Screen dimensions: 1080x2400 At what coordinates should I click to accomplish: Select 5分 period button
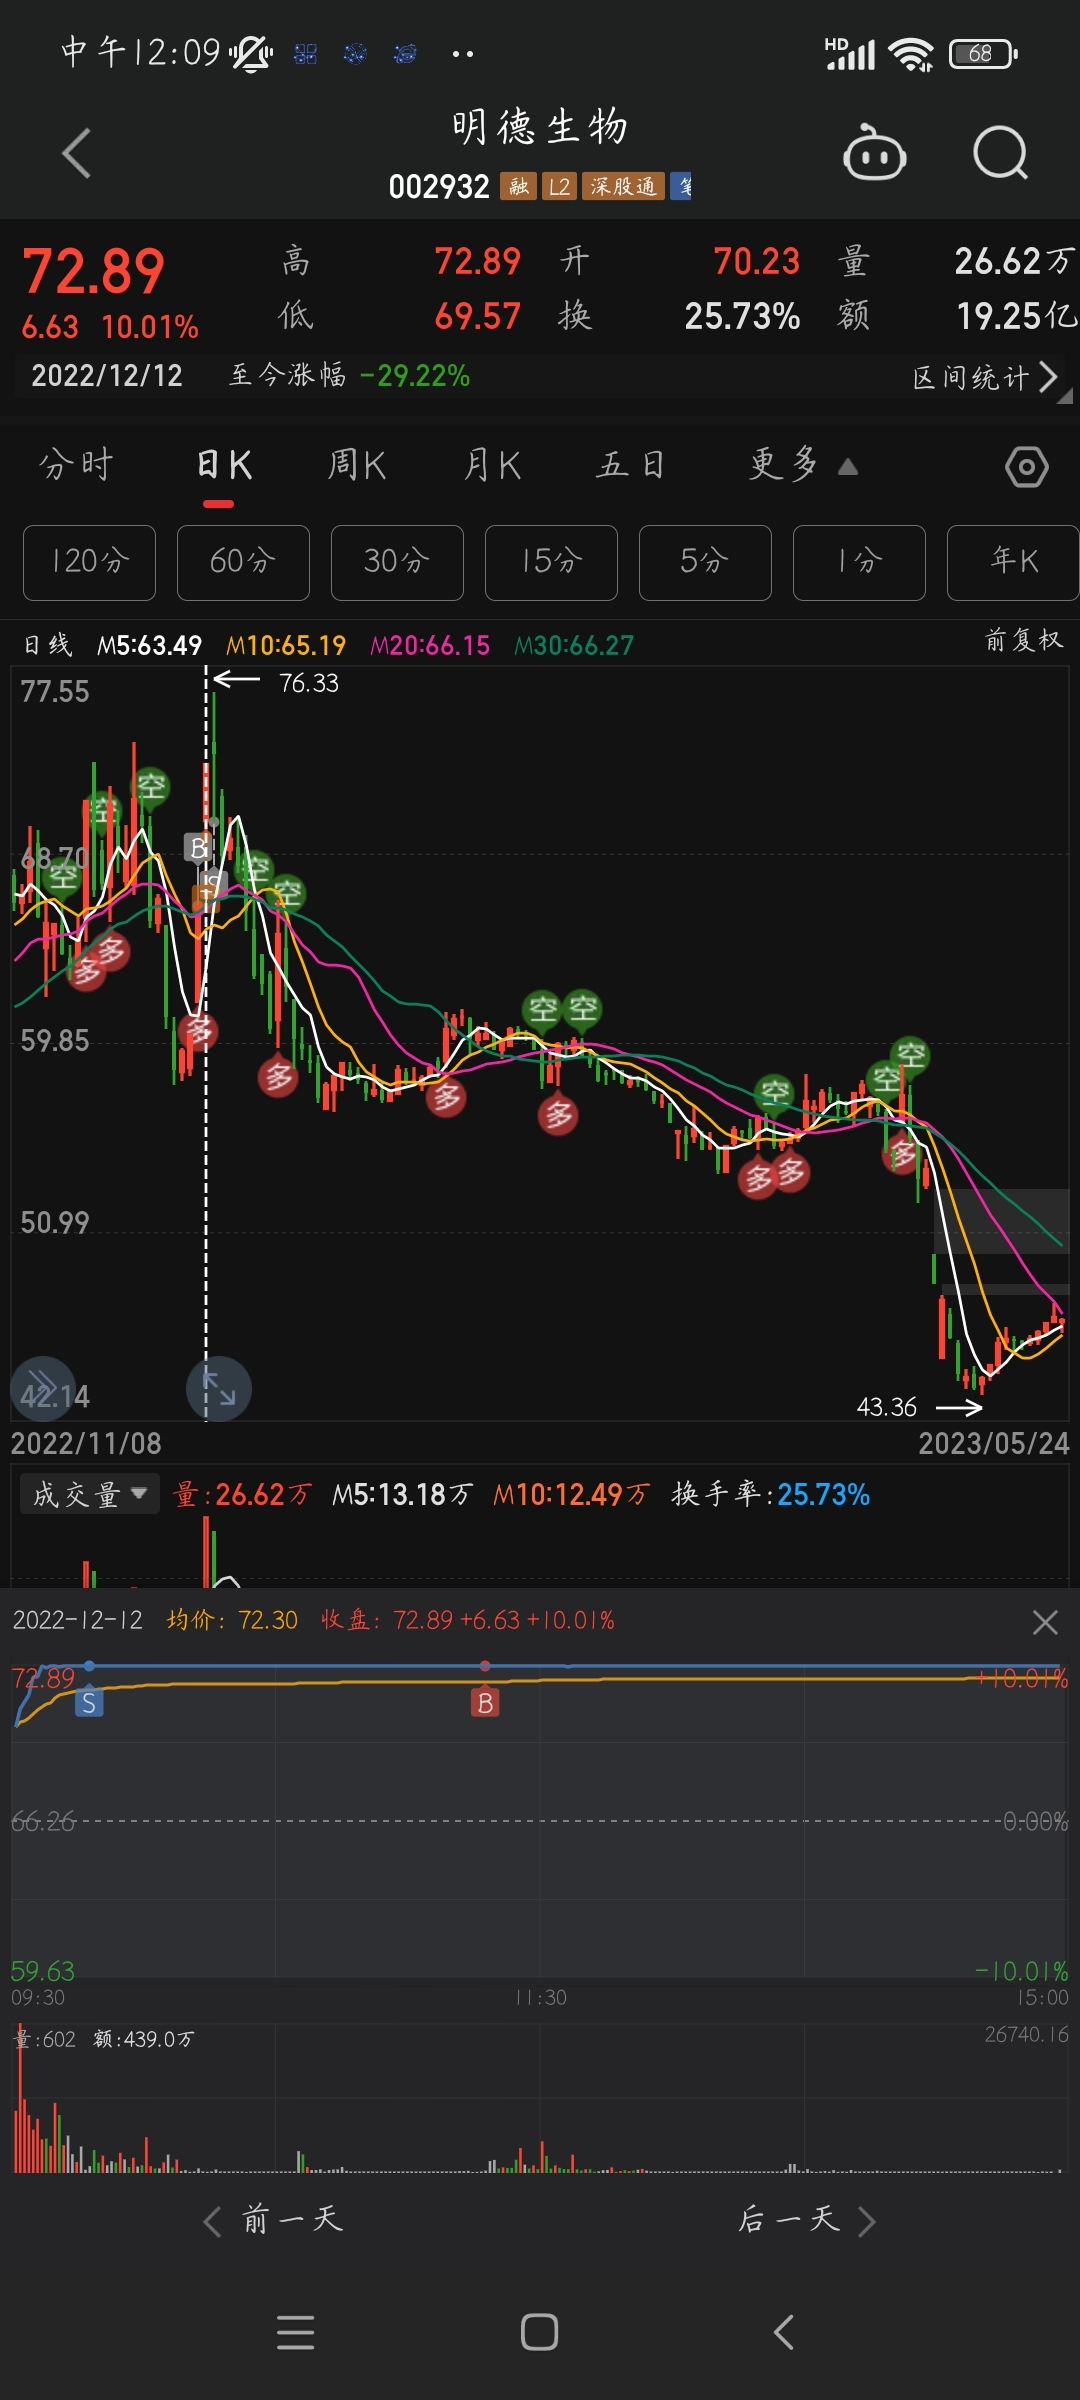click(x=705, y=562)
